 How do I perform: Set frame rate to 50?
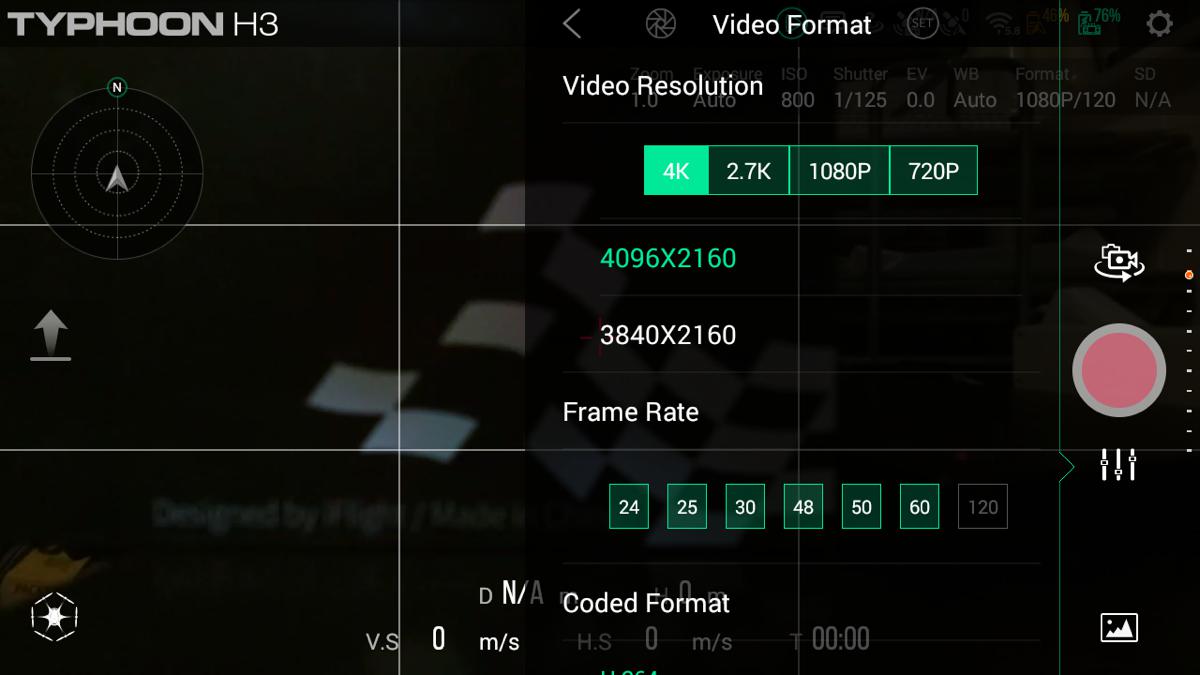(x=861, y=507)
